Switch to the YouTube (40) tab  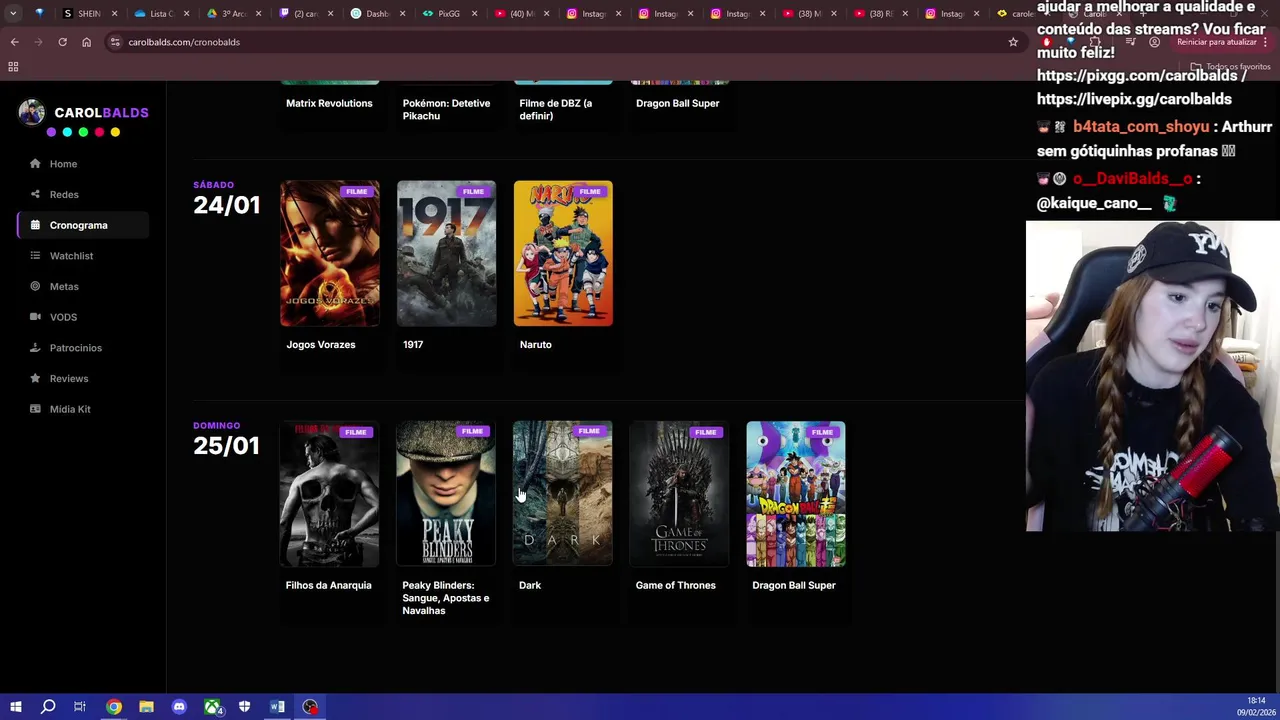[520, 14]
